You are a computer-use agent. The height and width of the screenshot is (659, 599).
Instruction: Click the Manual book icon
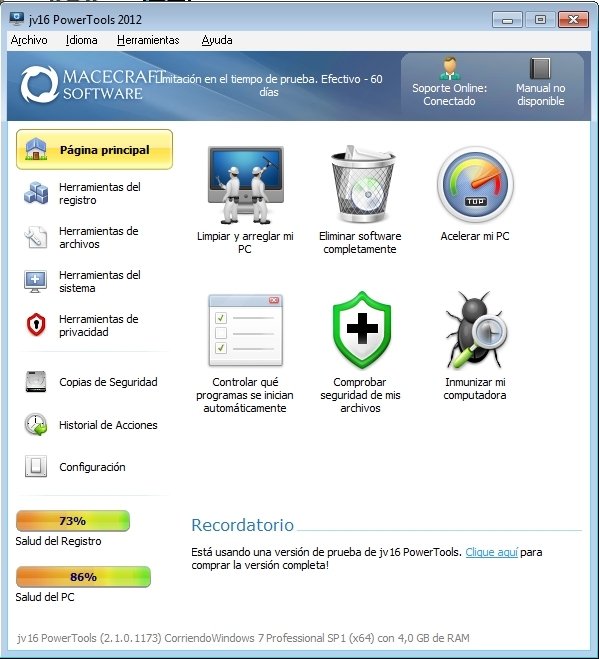[x=540, y=69]
